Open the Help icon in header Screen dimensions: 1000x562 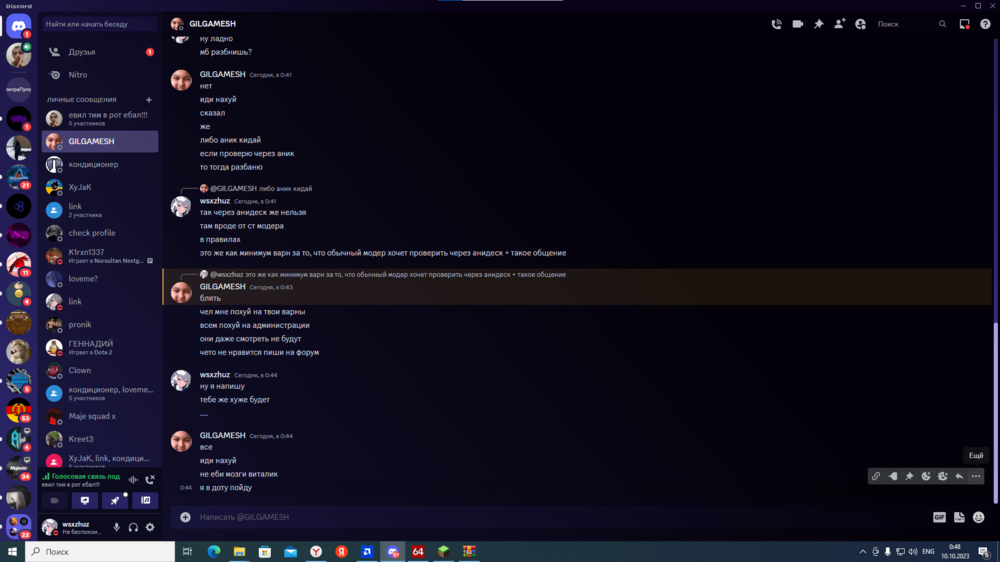pyautogui.click(x=985, y=24)
